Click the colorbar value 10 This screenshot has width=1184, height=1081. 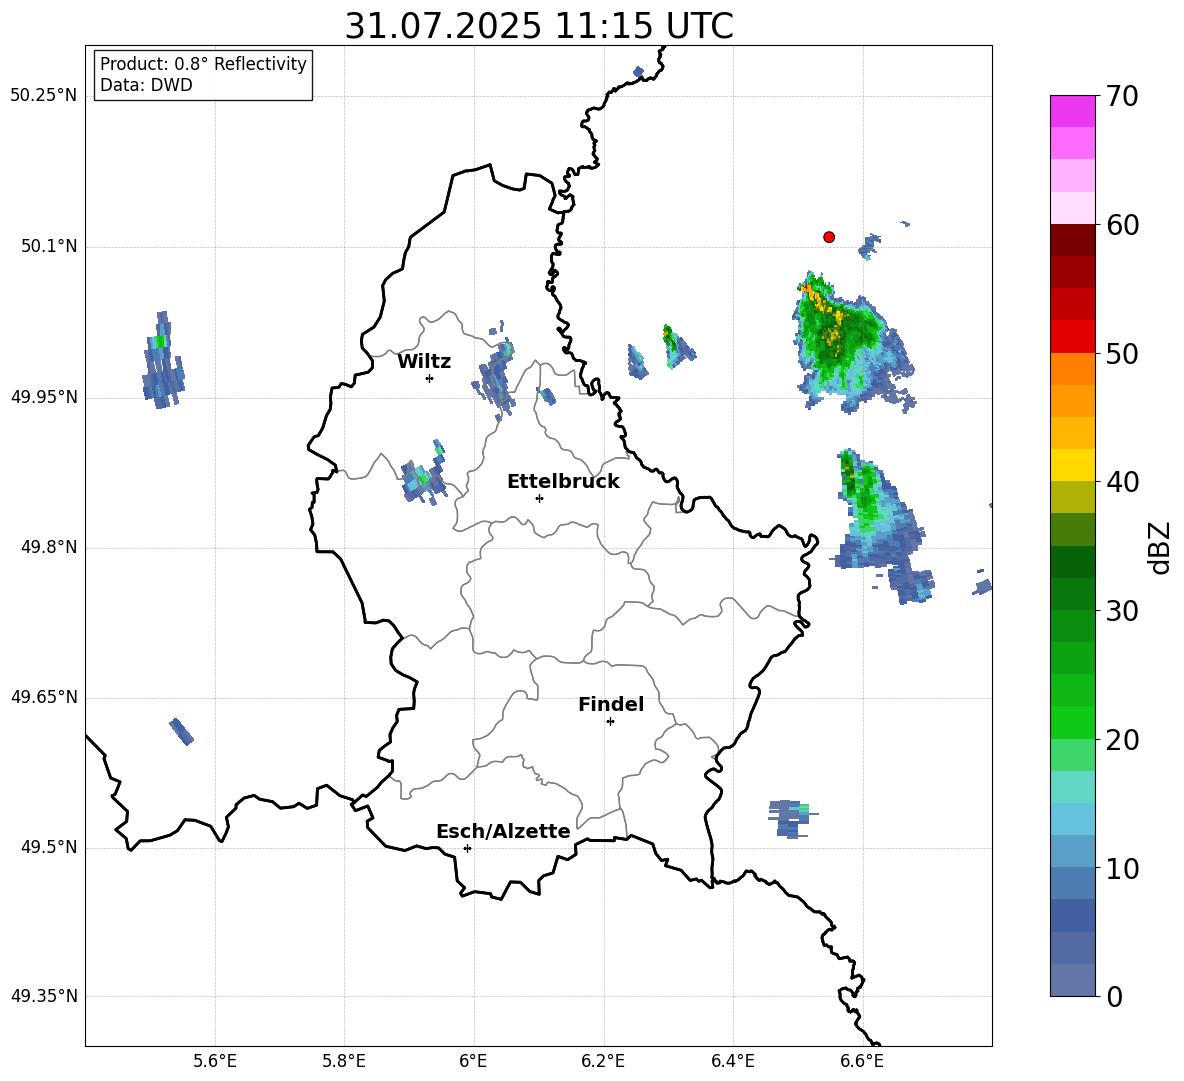click(1122, 868)
